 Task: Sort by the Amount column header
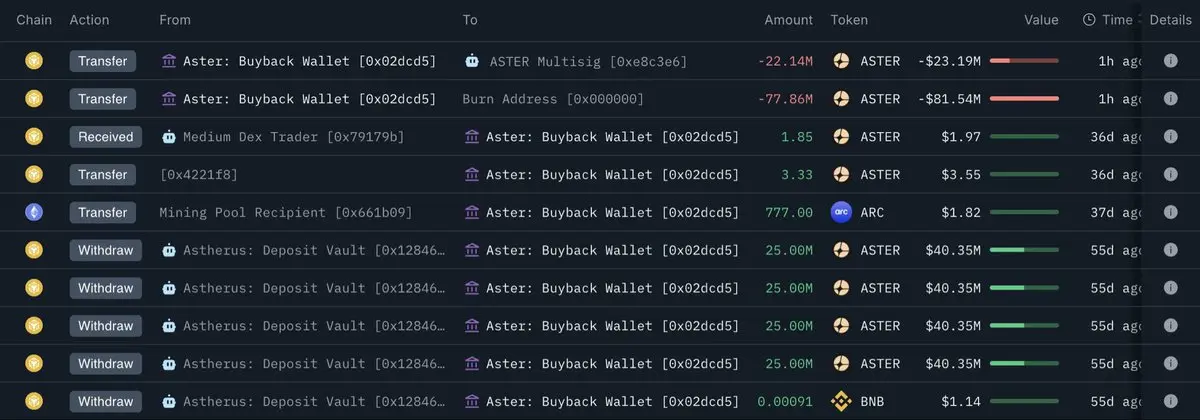click(789, 20)
